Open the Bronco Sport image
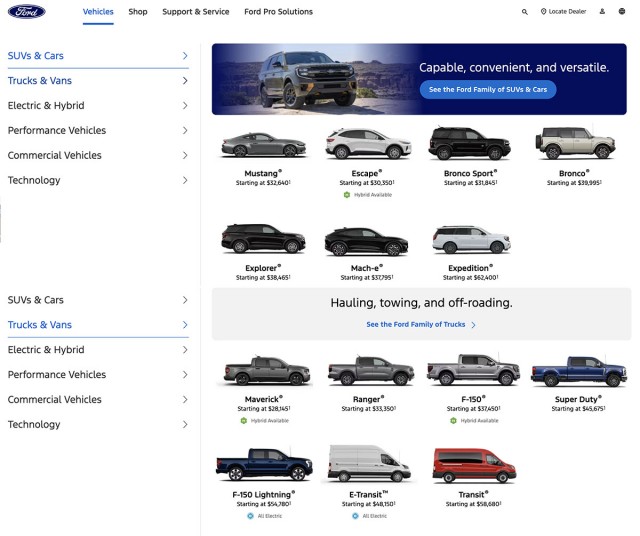This screenshot has width=640, height=536. [x=469, y=143]
